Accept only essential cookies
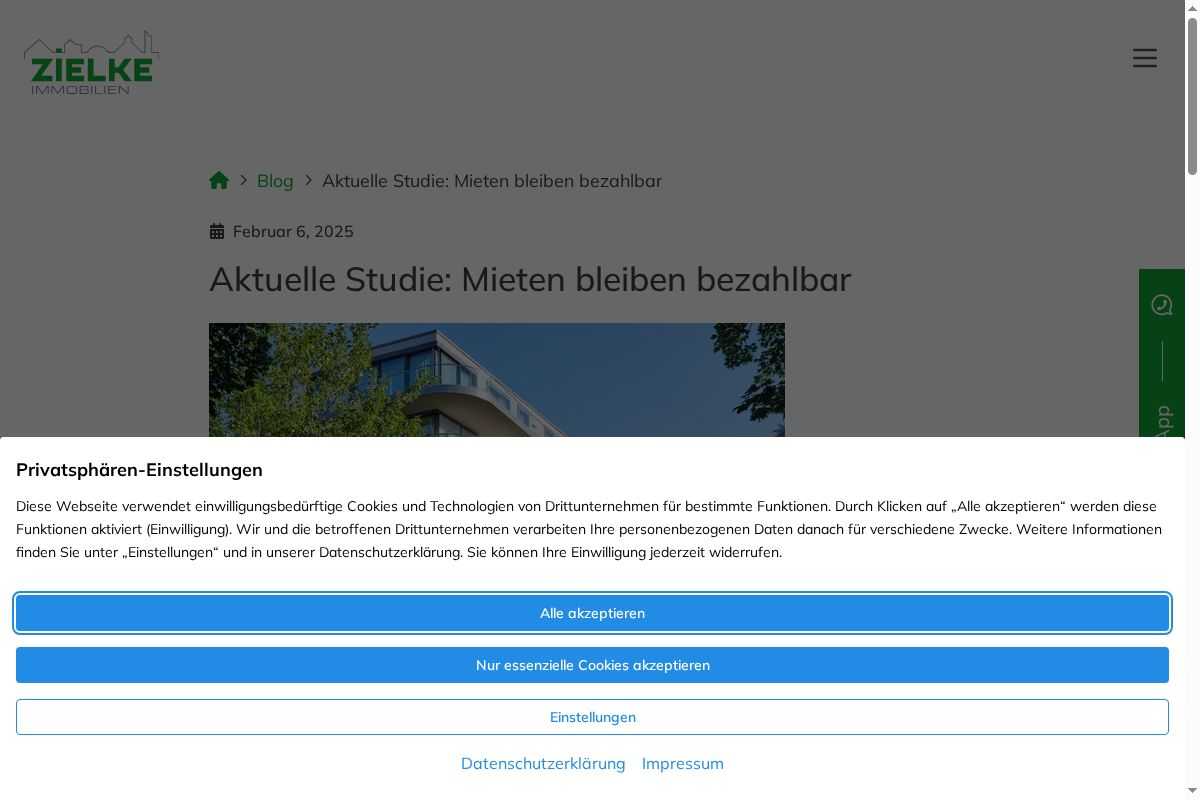Viewport: 1200px width, 800px height. coord(592,665)
